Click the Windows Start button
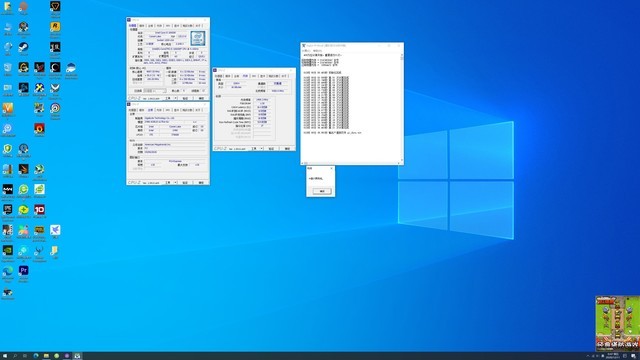The height and width of the screenshot is (360, 640). pos(4,356)
